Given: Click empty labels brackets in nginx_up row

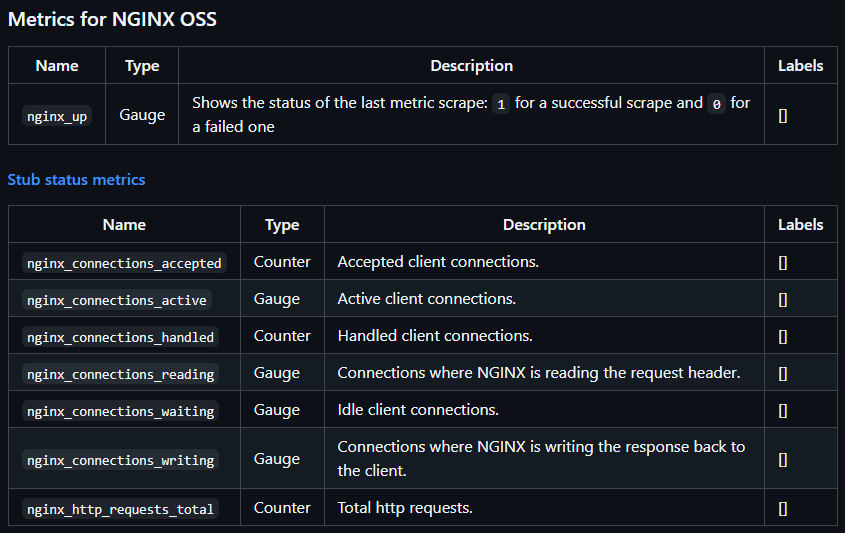Looking at the screenshot, I should point(782,115).
